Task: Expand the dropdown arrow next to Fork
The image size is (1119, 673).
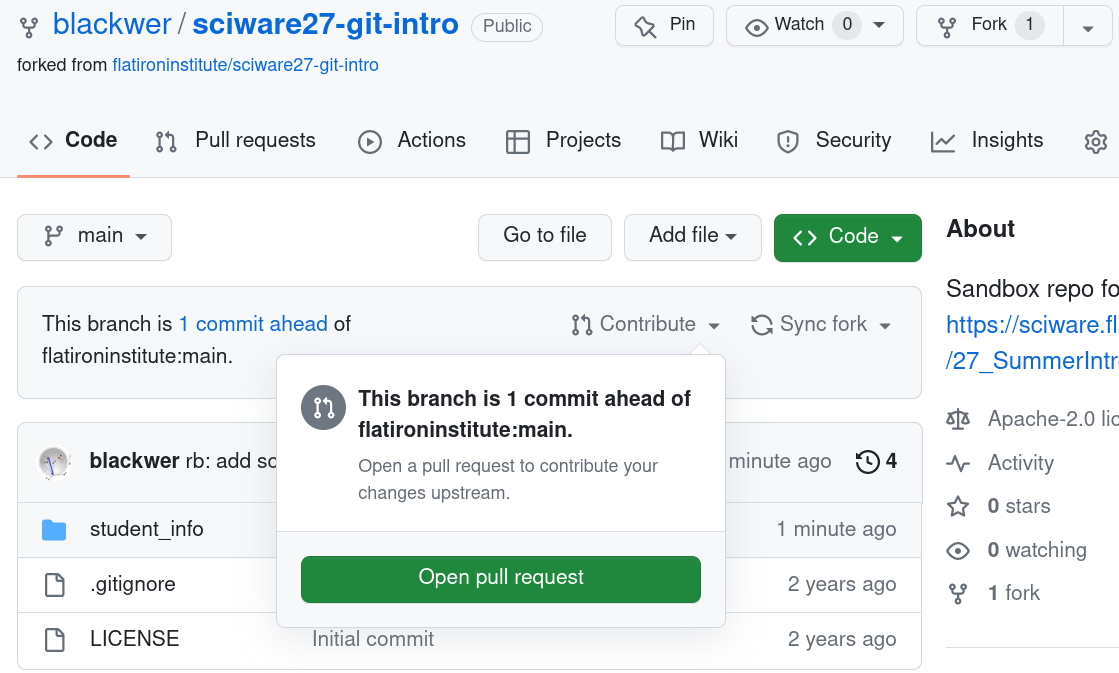Action: tap(1088, 27)
